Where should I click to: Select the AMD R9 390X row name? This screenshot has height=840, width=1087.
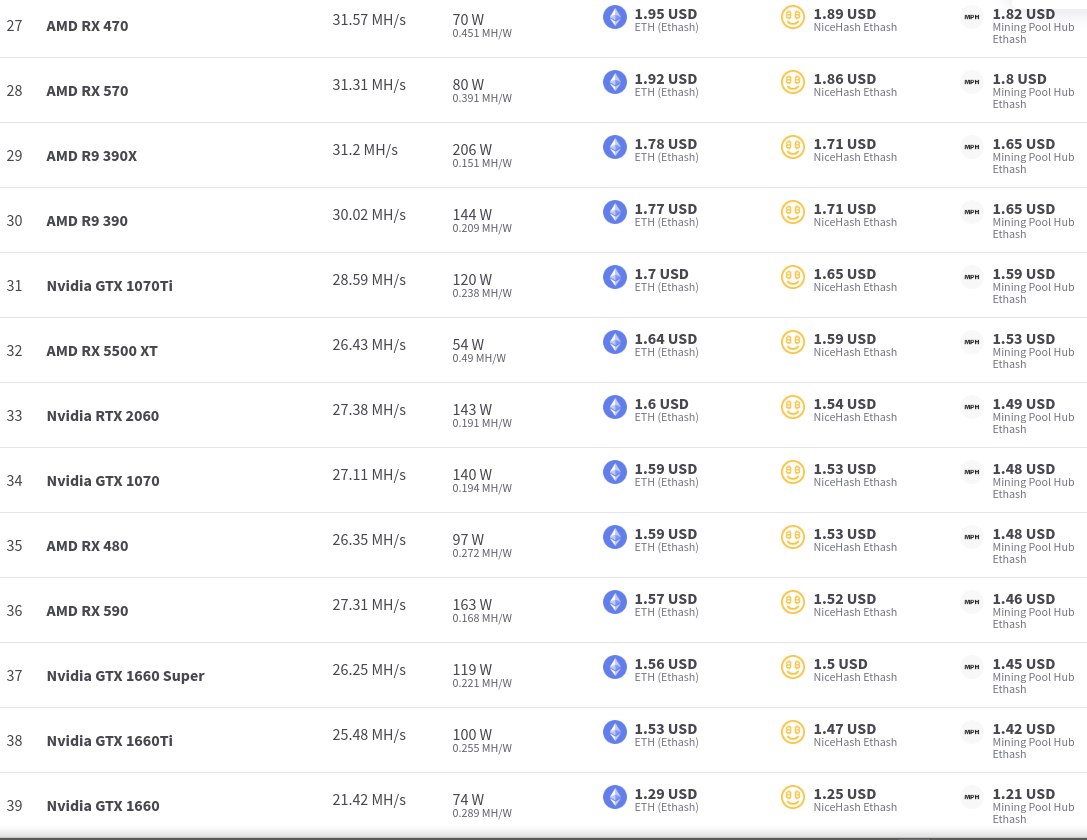click(x=92, y=156)
